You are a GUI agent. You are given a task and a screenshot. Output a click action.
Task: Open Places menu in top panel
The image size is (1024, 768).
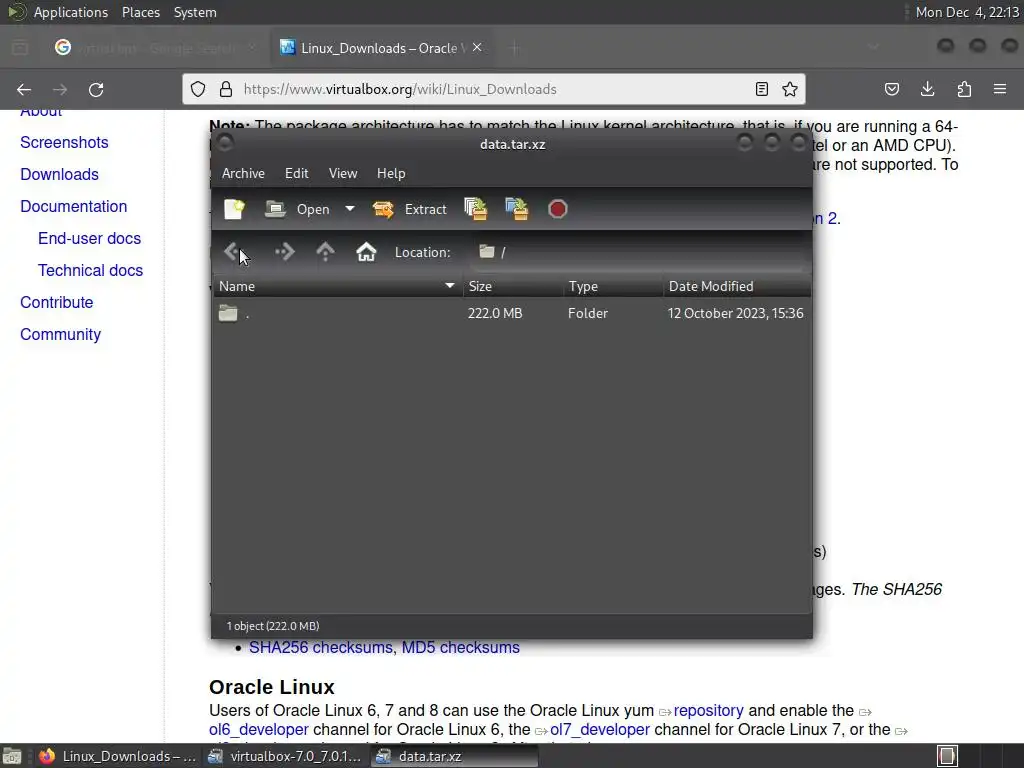tap(141, 12)
